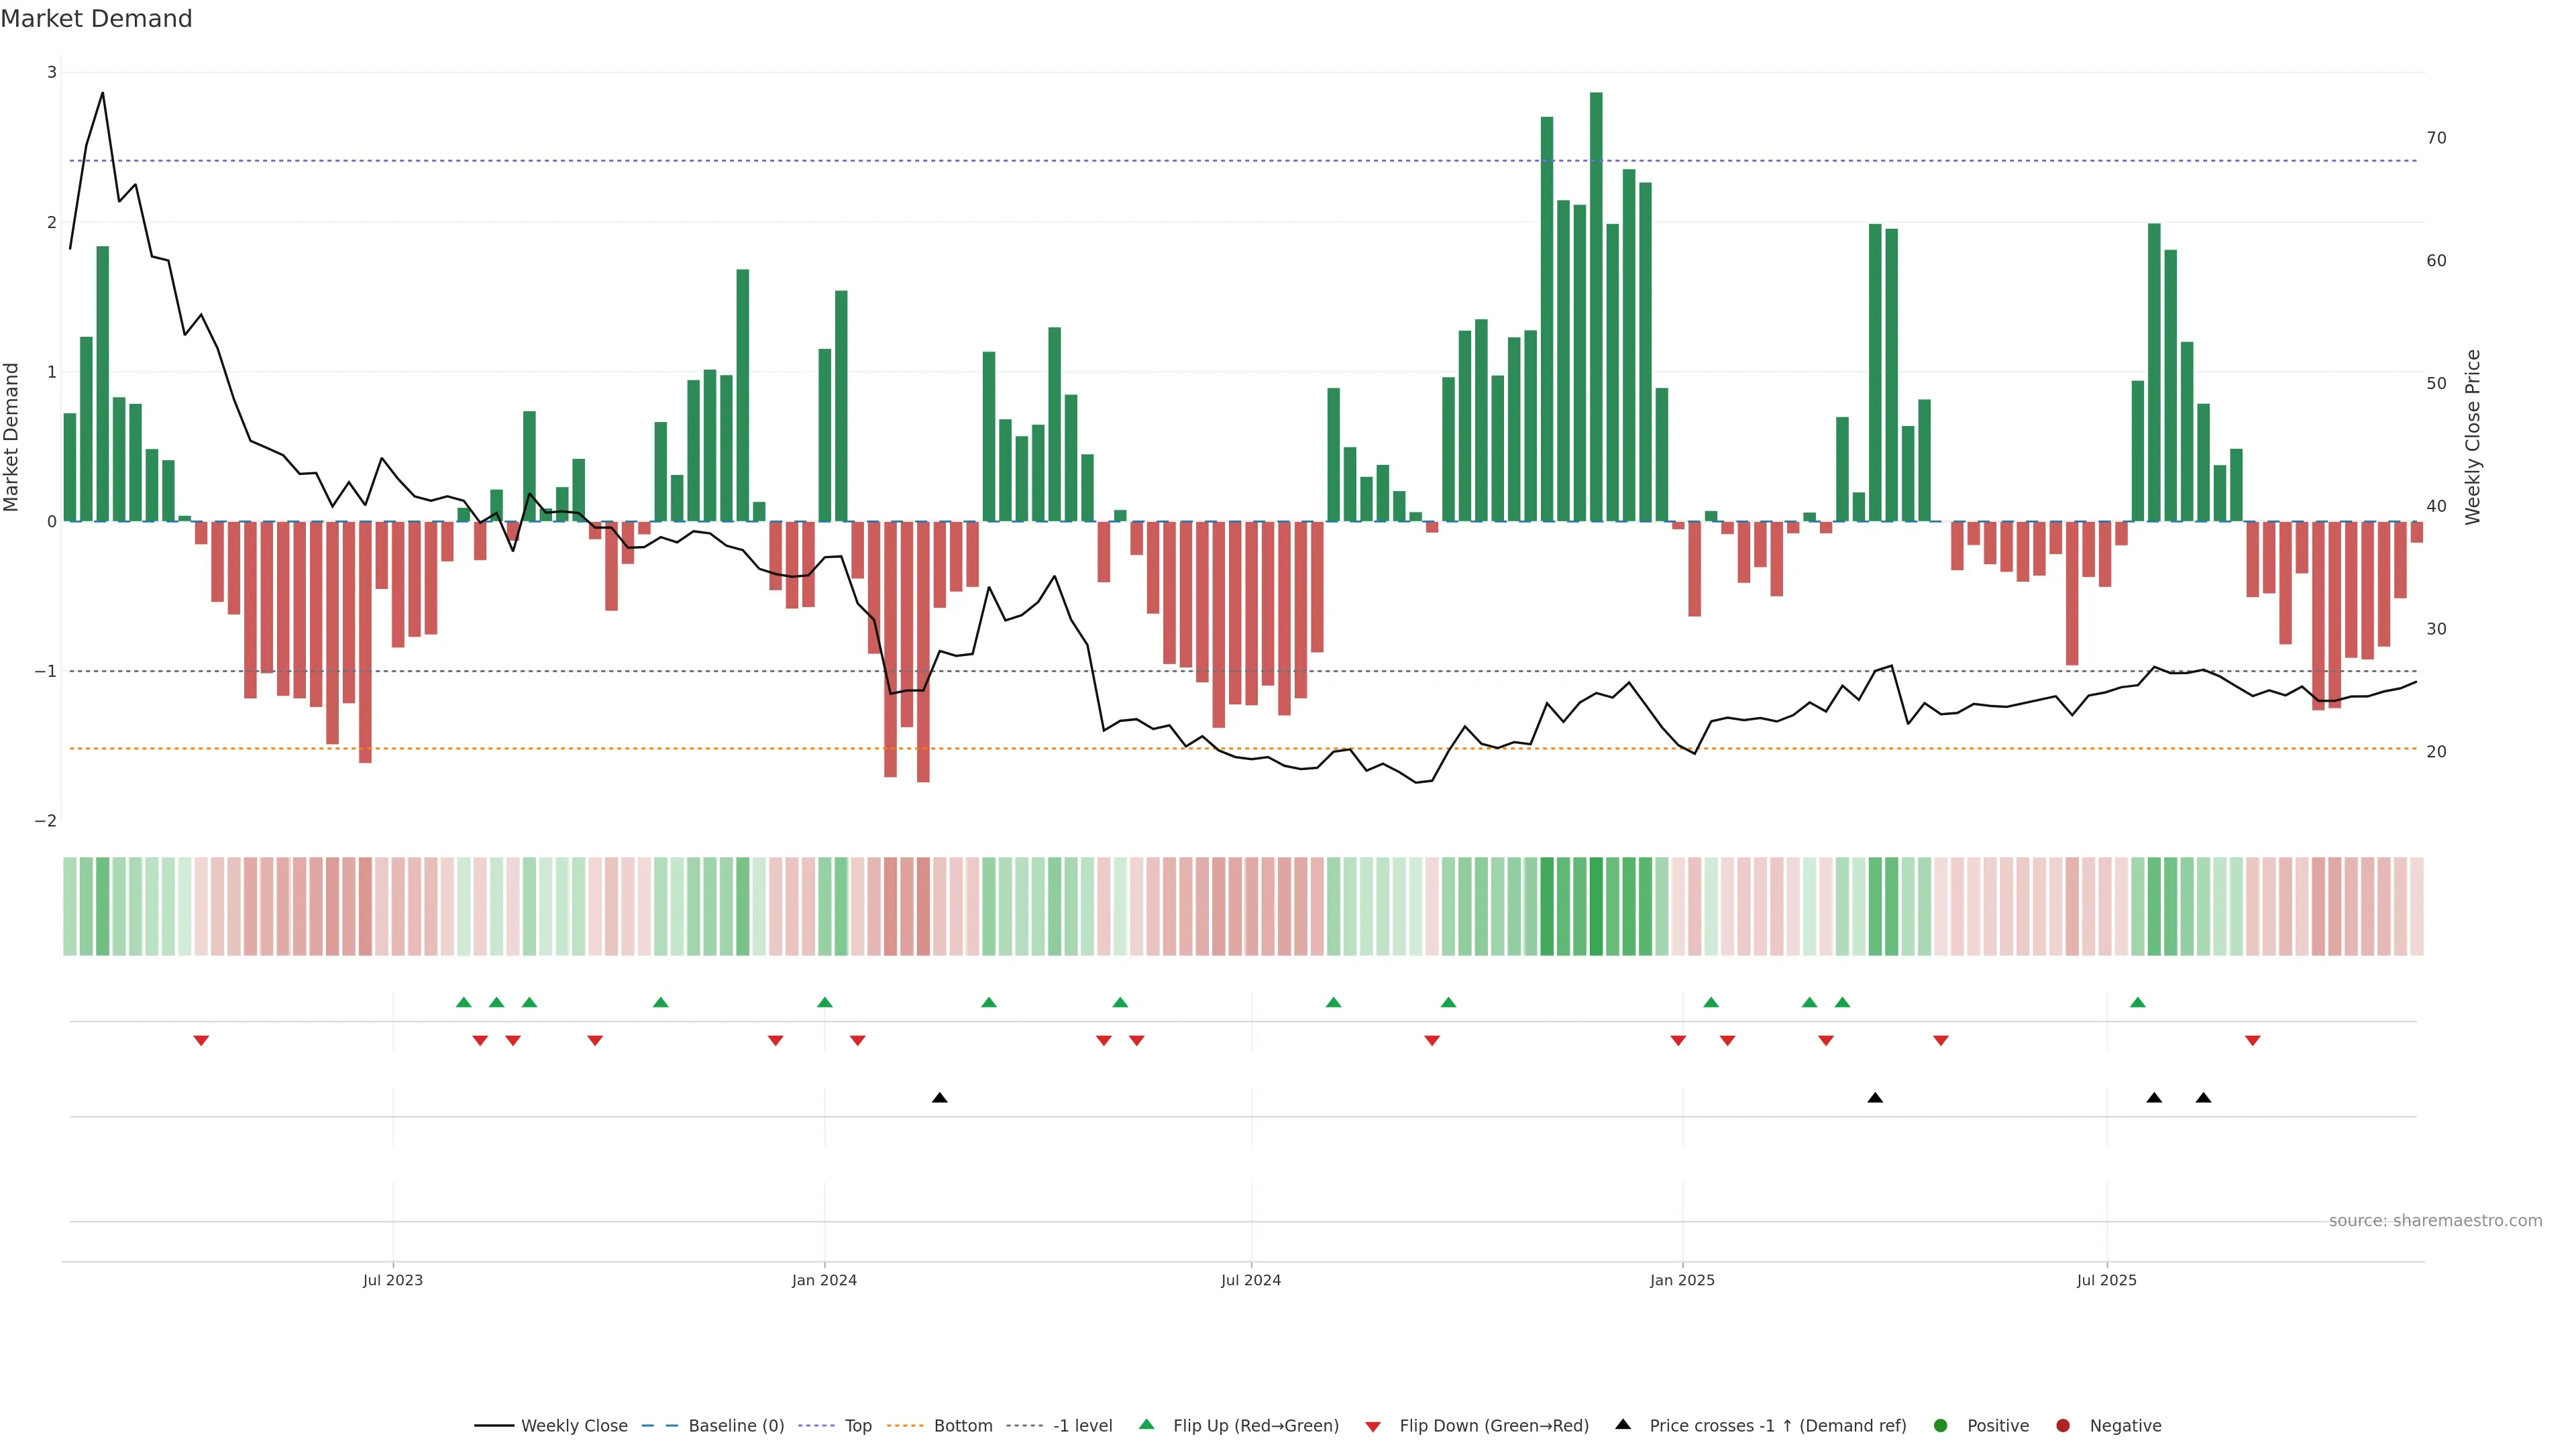Click the Market Demand chart title
The image size is (2576, 1449).
tap(96, 19)
